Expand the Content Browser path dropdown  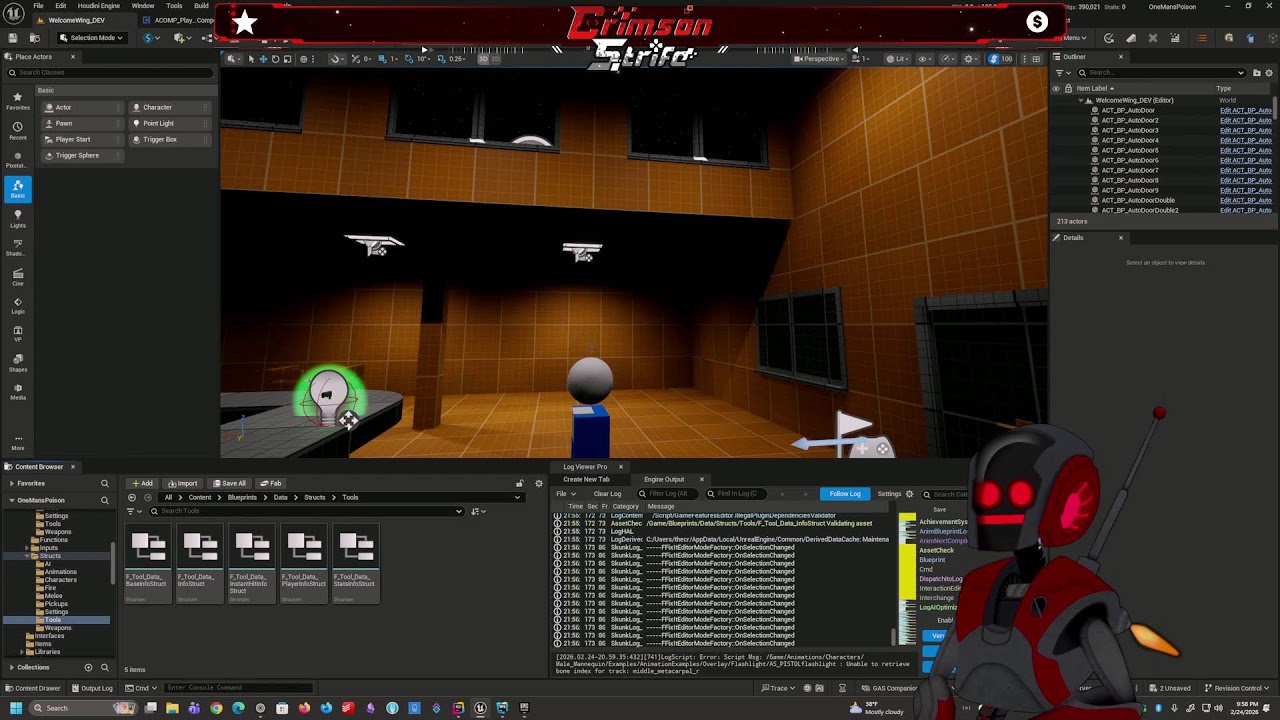coord(517,497)
